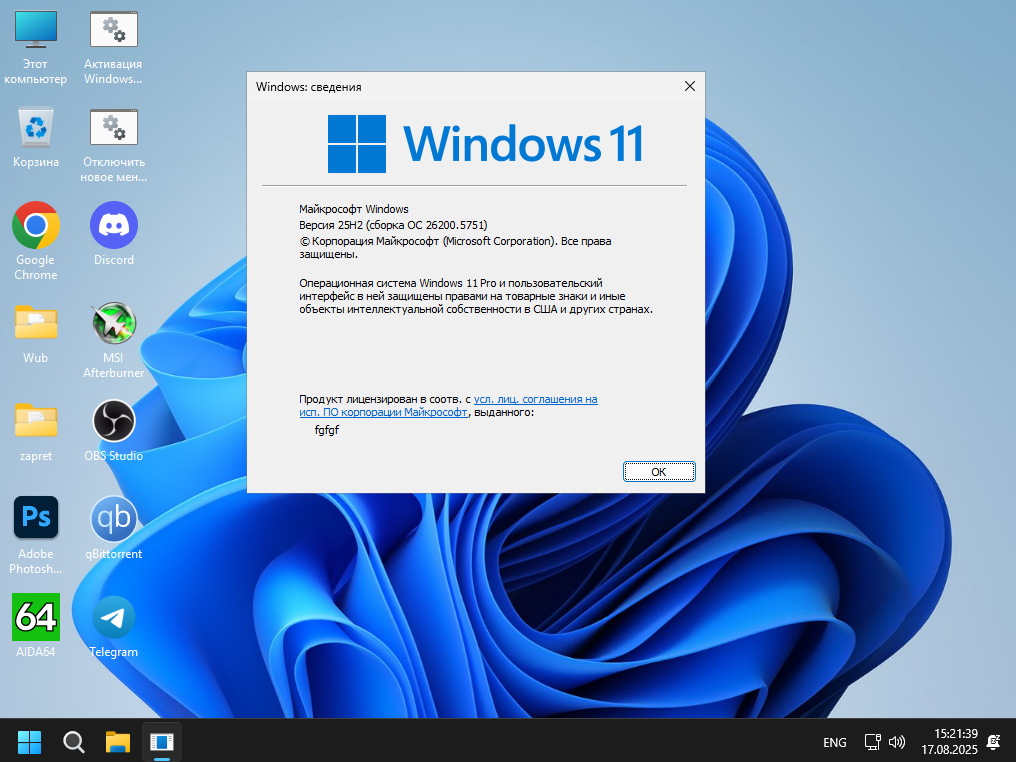1016x762 pixels.
Task: Click the 'Майкрософт Windows' text line
Action: point(354,209)
